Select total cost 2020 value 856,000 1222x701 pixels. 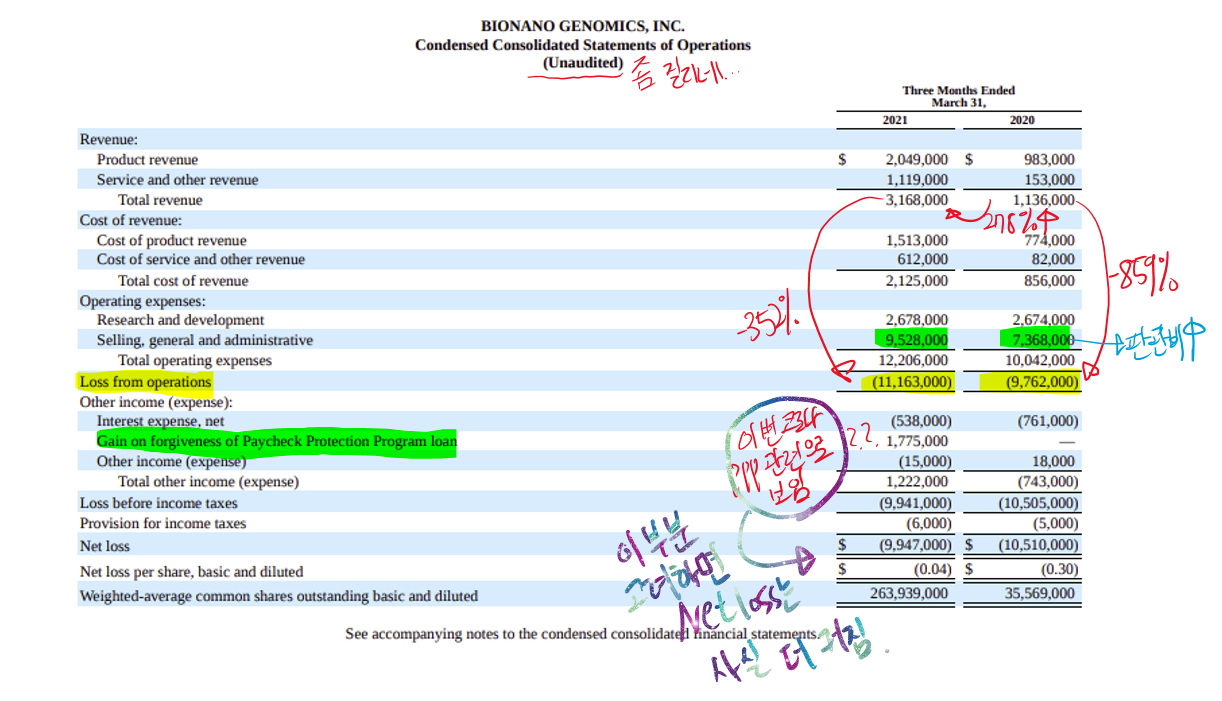coord(1050,281)
